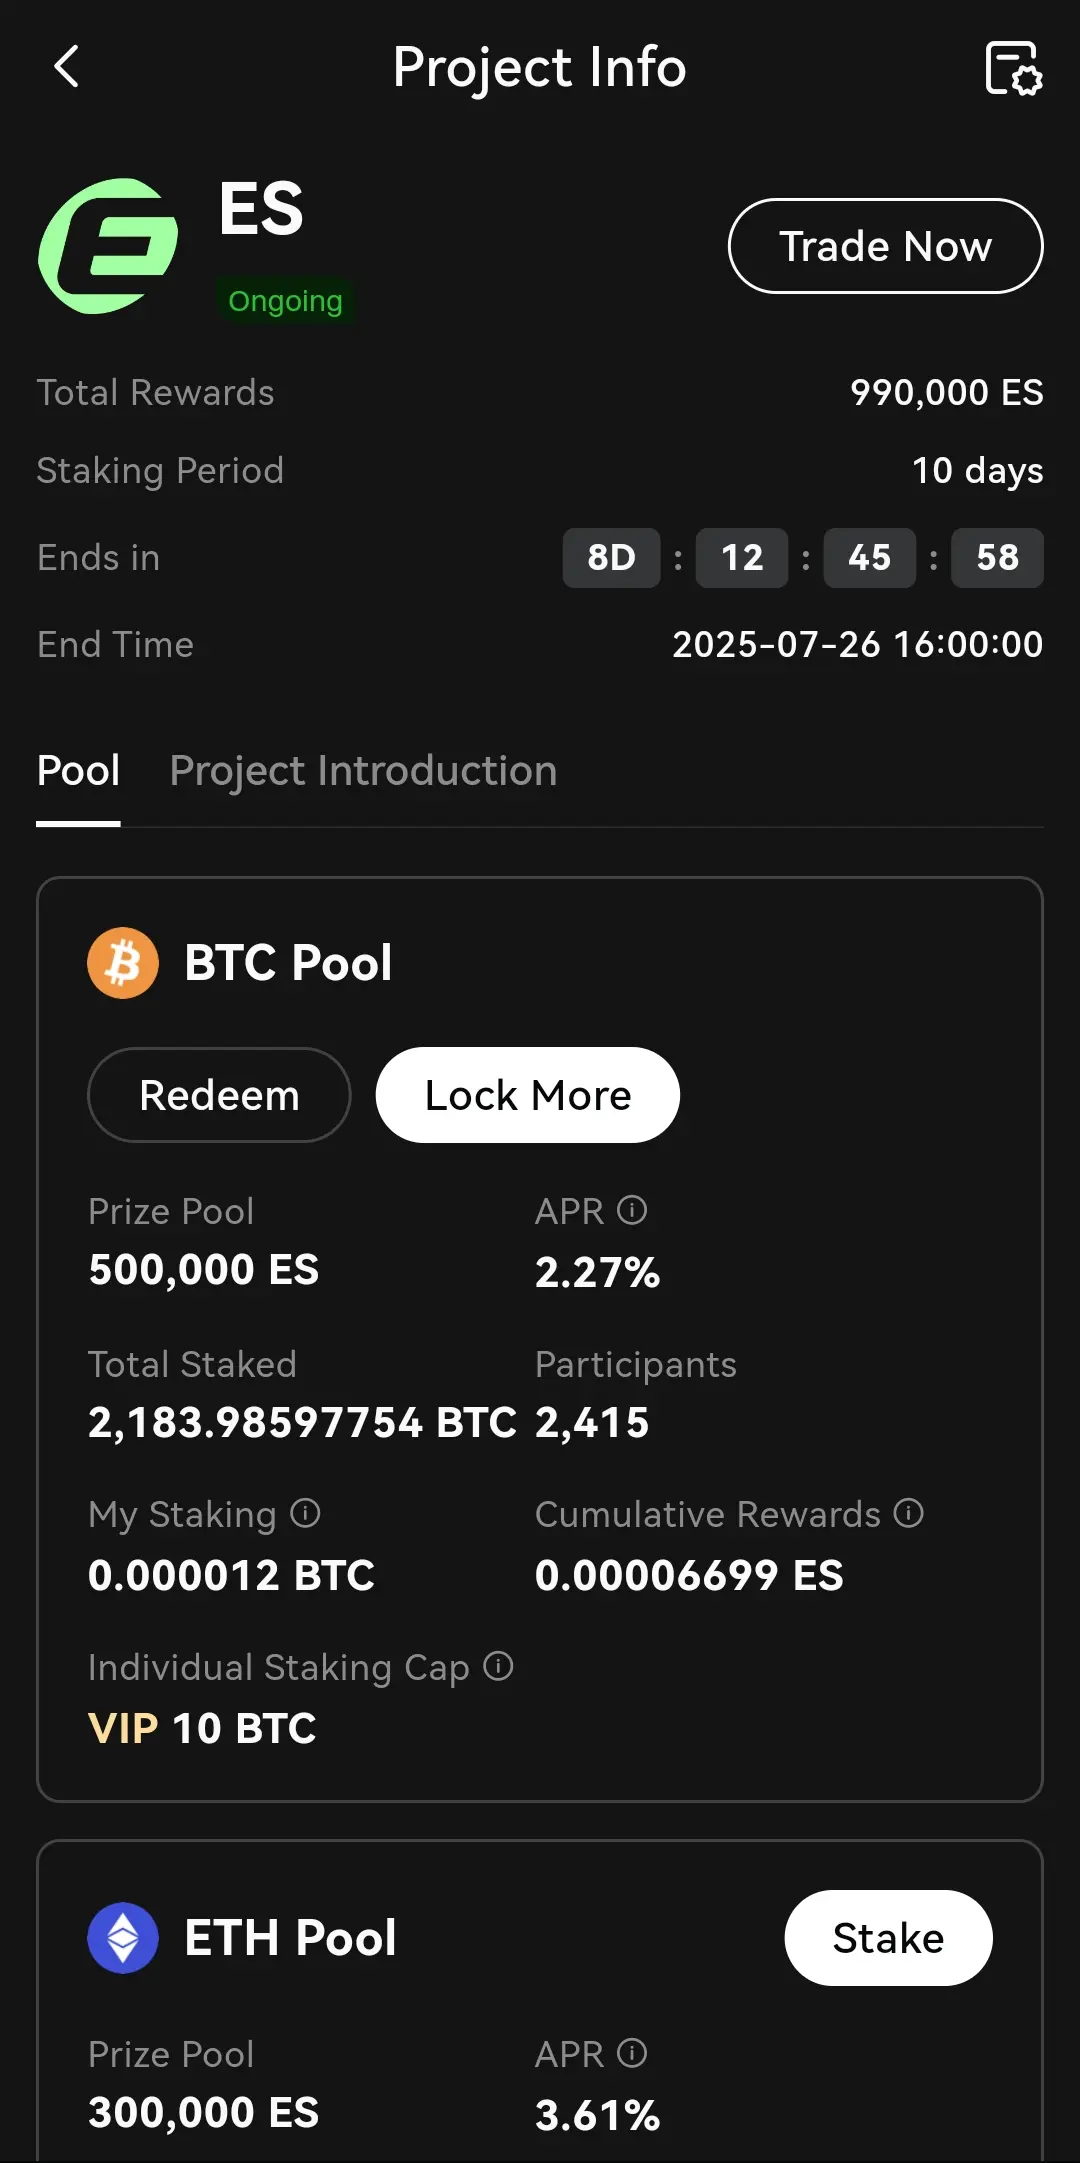
Task: Switch to Project Introduction tab
Action: [363, 771]
